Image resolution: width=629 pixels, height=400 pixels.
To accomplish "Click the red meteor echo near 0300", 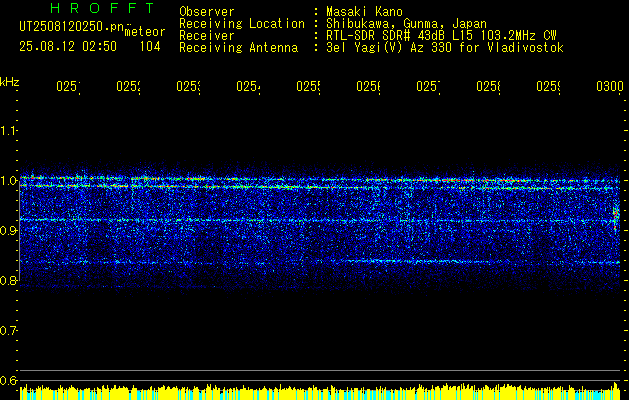I will [x=616, y=217].
